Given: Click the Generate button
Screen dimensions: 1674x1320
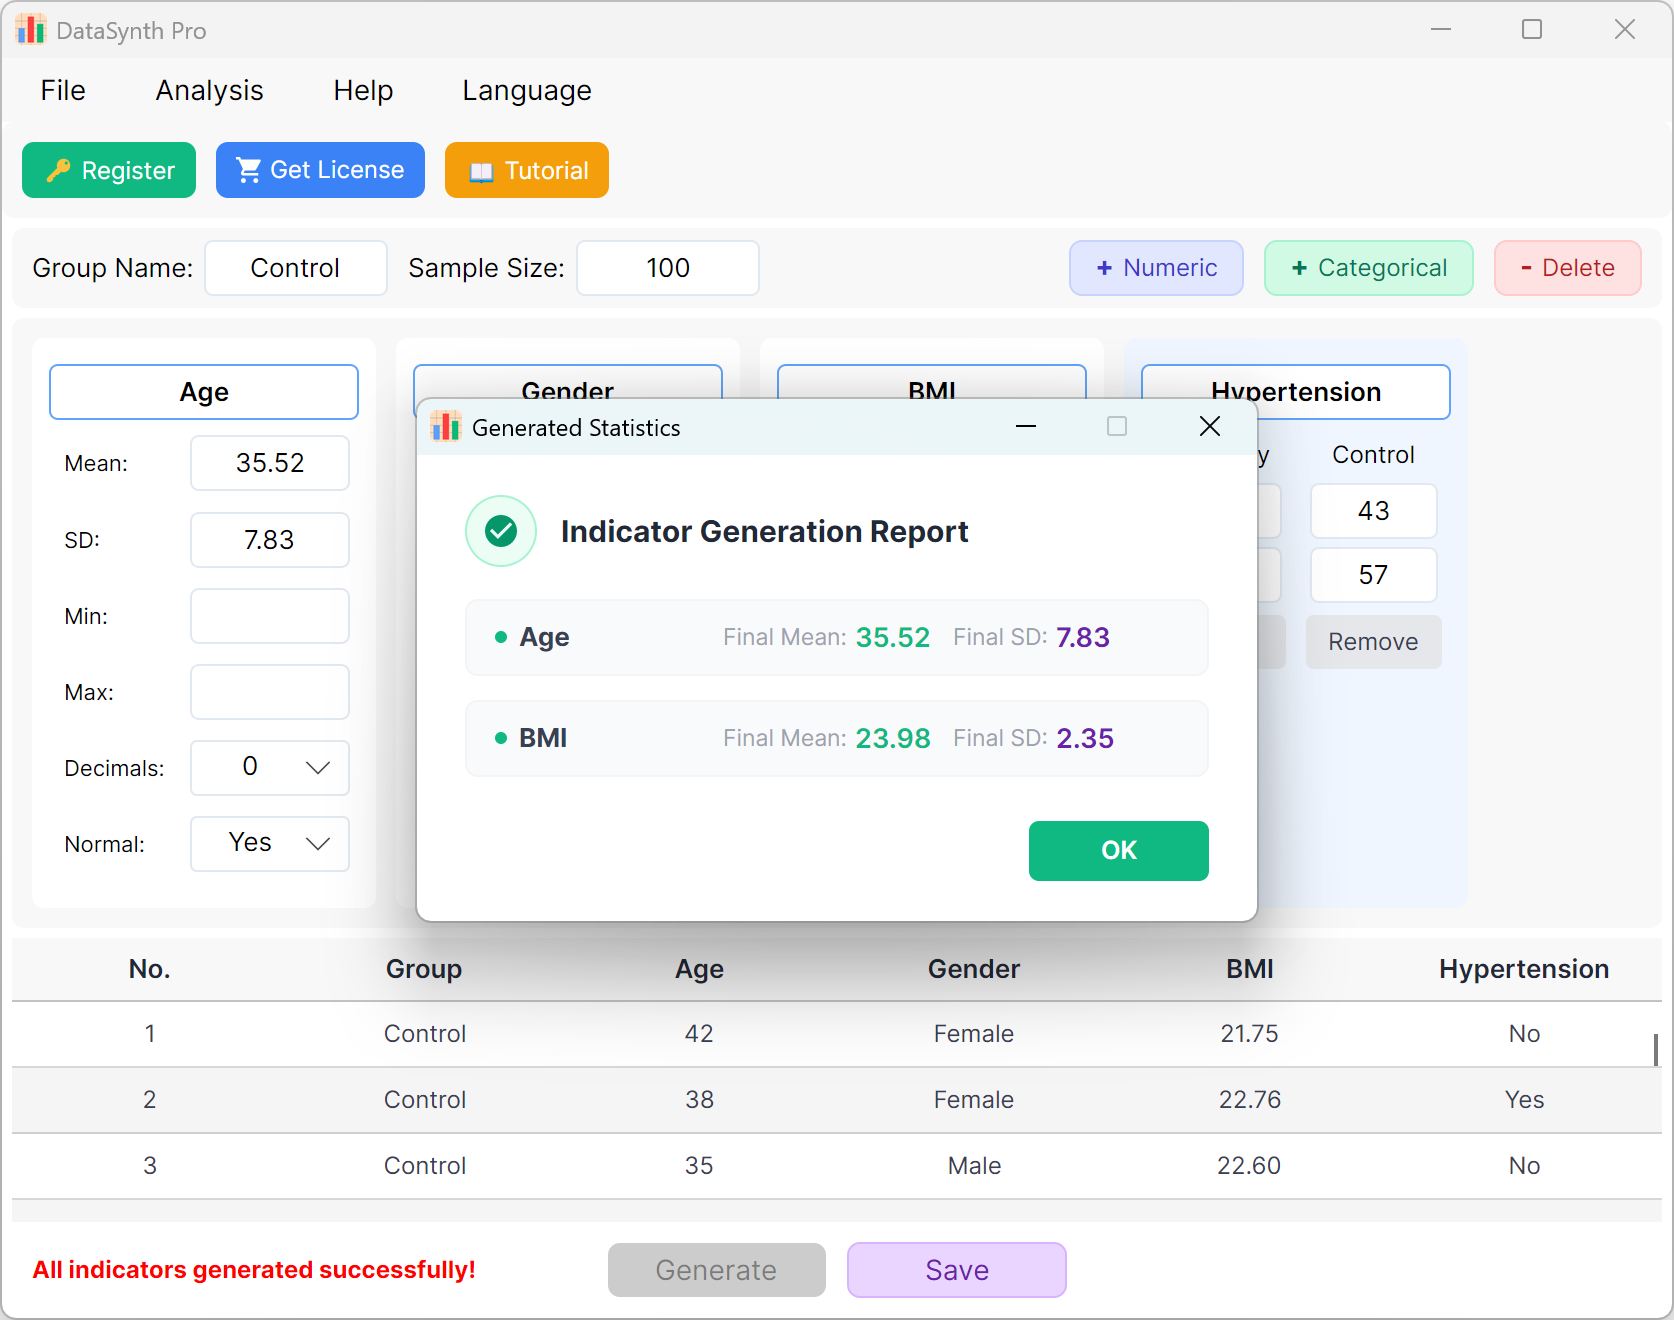Looking at the screenshot, I should point(717,1270).
